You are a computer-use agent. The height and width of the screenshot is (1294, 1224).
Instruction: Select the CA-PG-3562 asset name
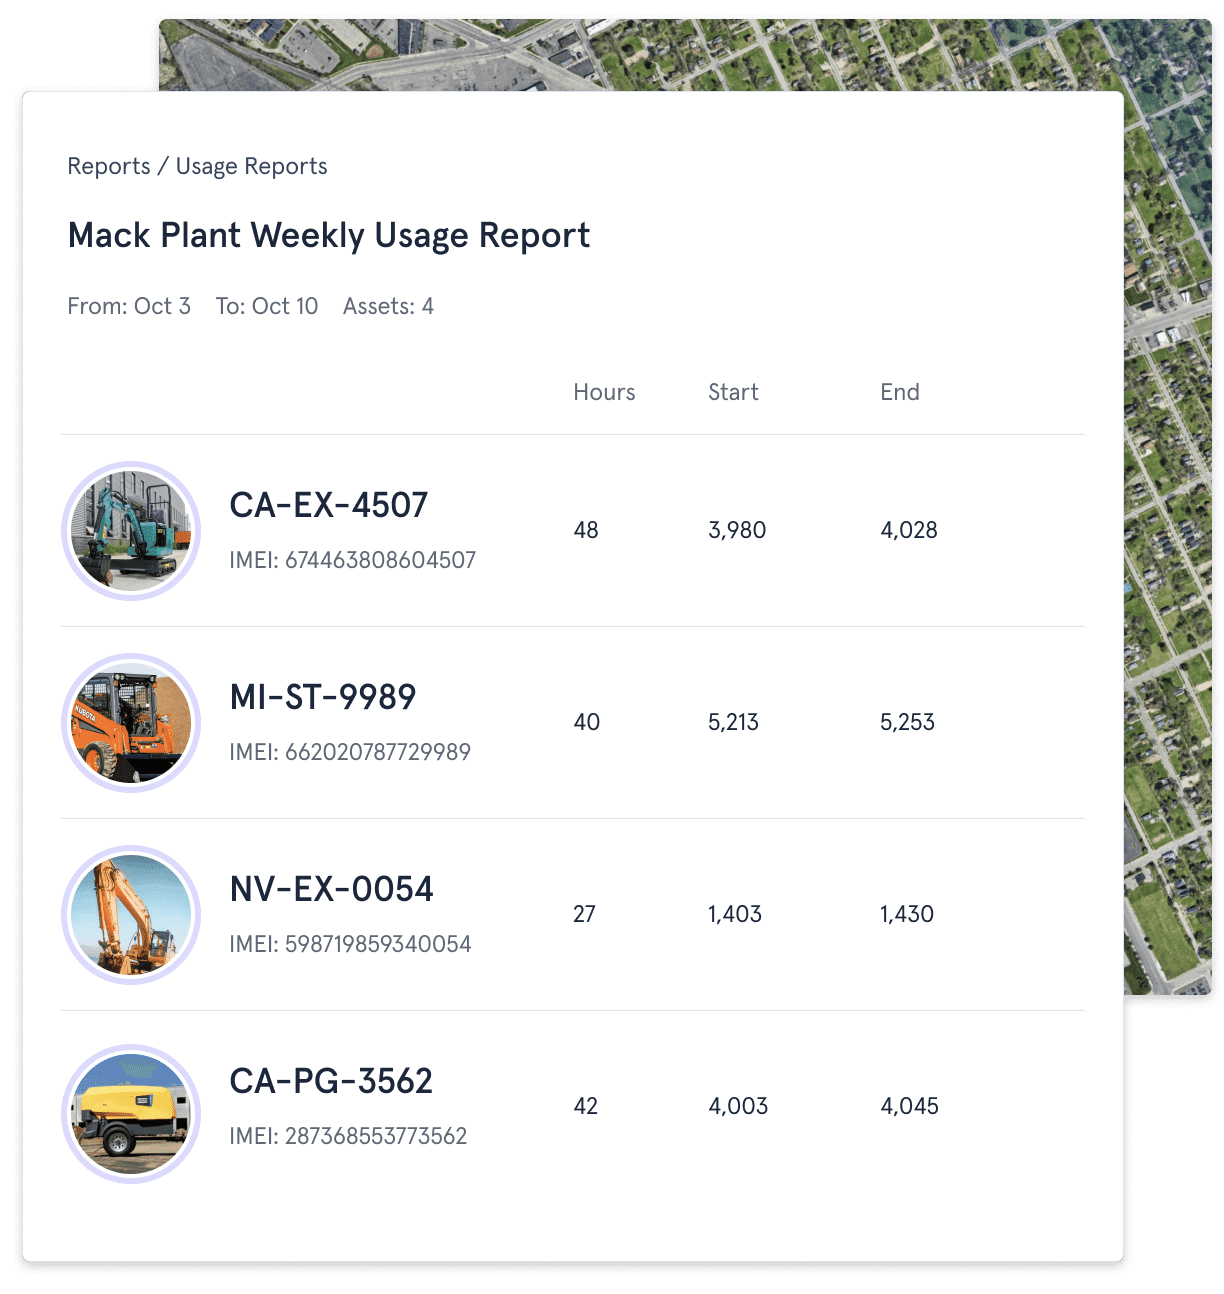coord(331,1081)
